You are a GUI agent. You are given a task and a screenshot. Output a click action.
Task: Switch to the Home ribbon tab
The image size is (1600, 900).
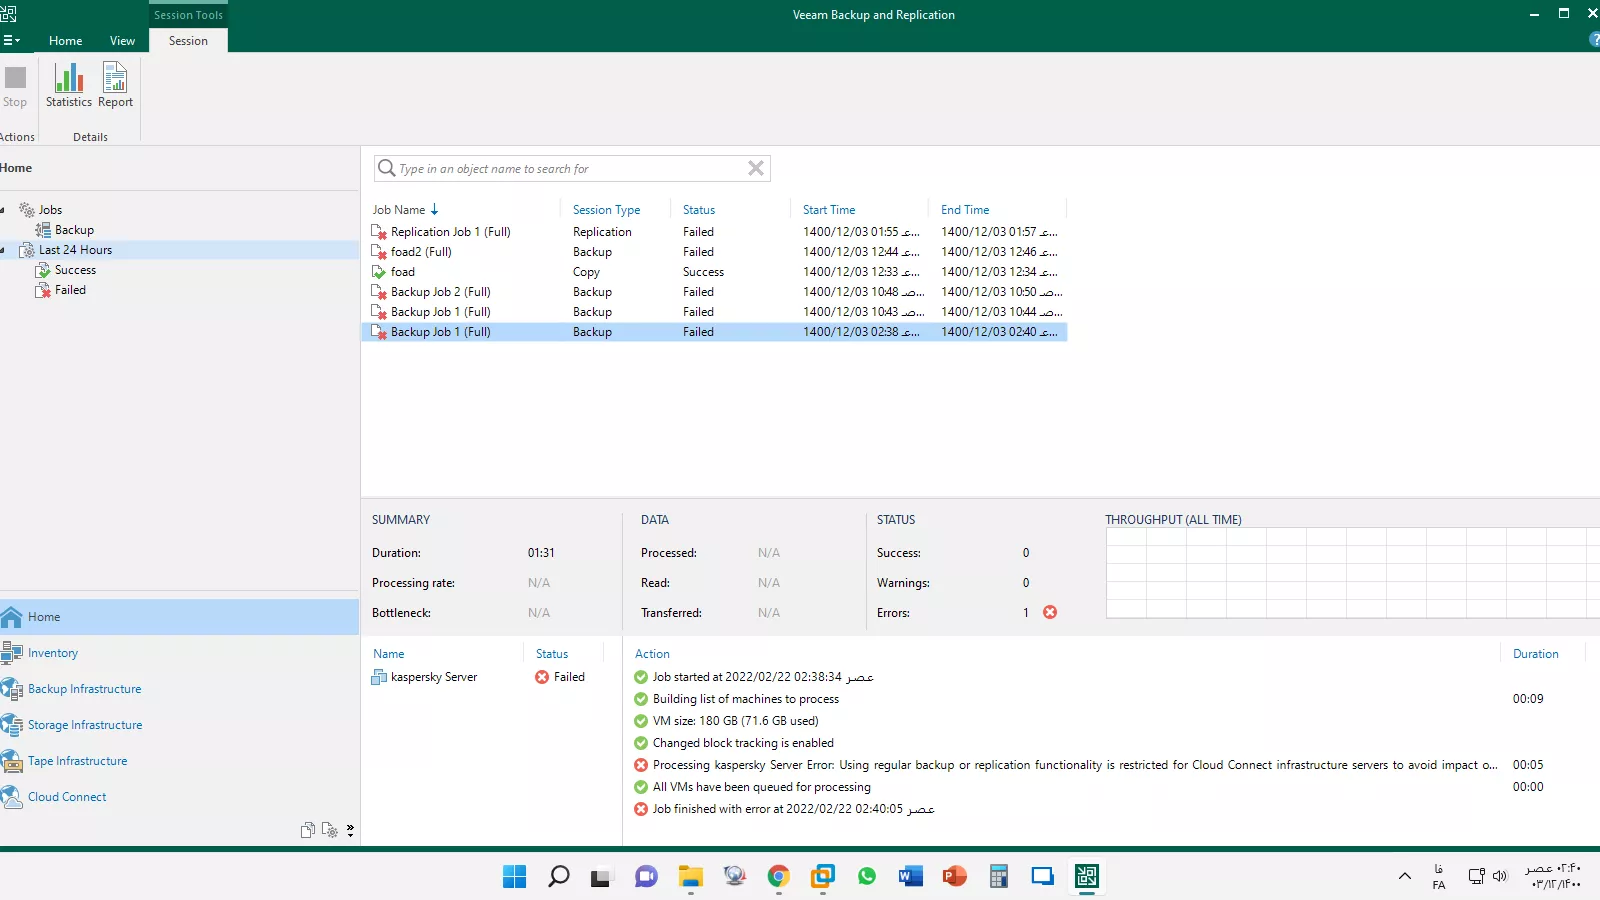click(66, 41)
